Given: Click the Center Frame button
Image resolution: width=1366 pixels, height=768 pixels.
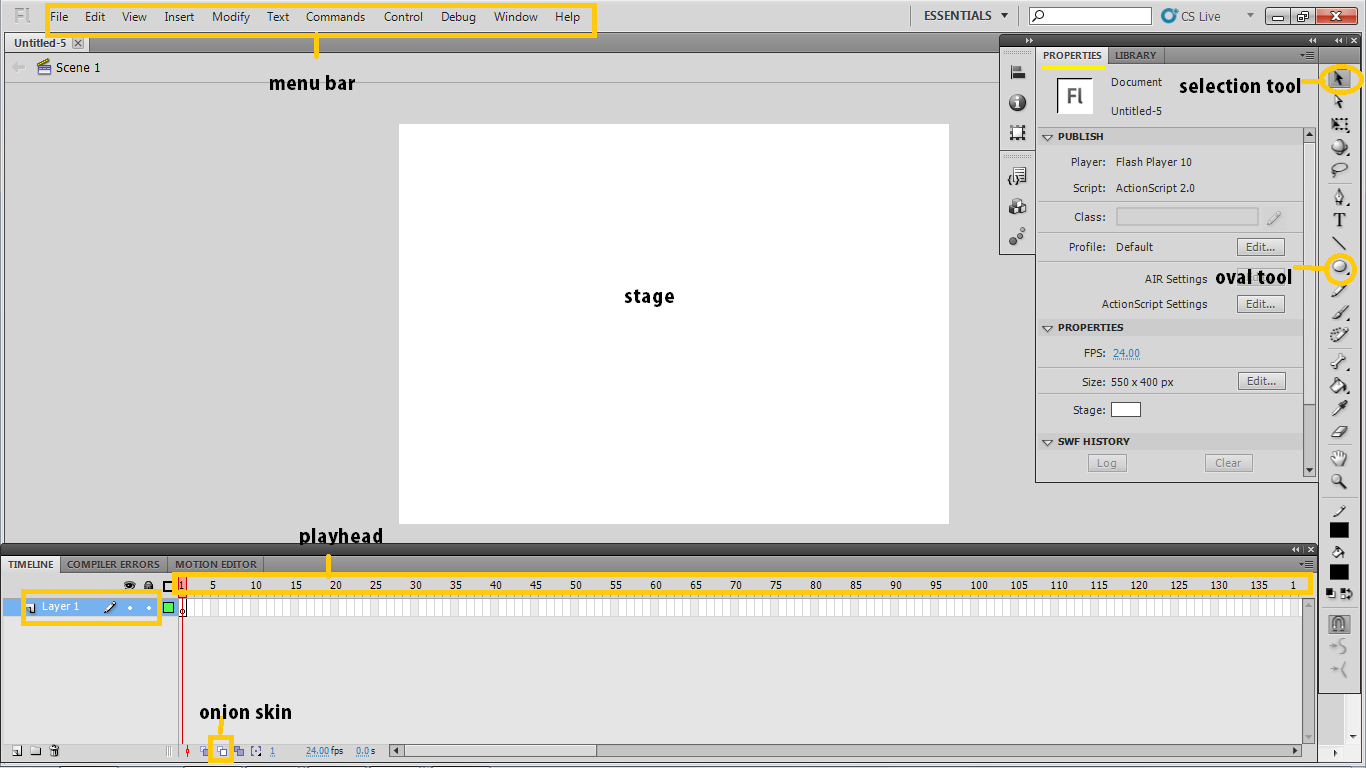Looking at the screenshot, I should pyautogui.click(x=187, y=750).
